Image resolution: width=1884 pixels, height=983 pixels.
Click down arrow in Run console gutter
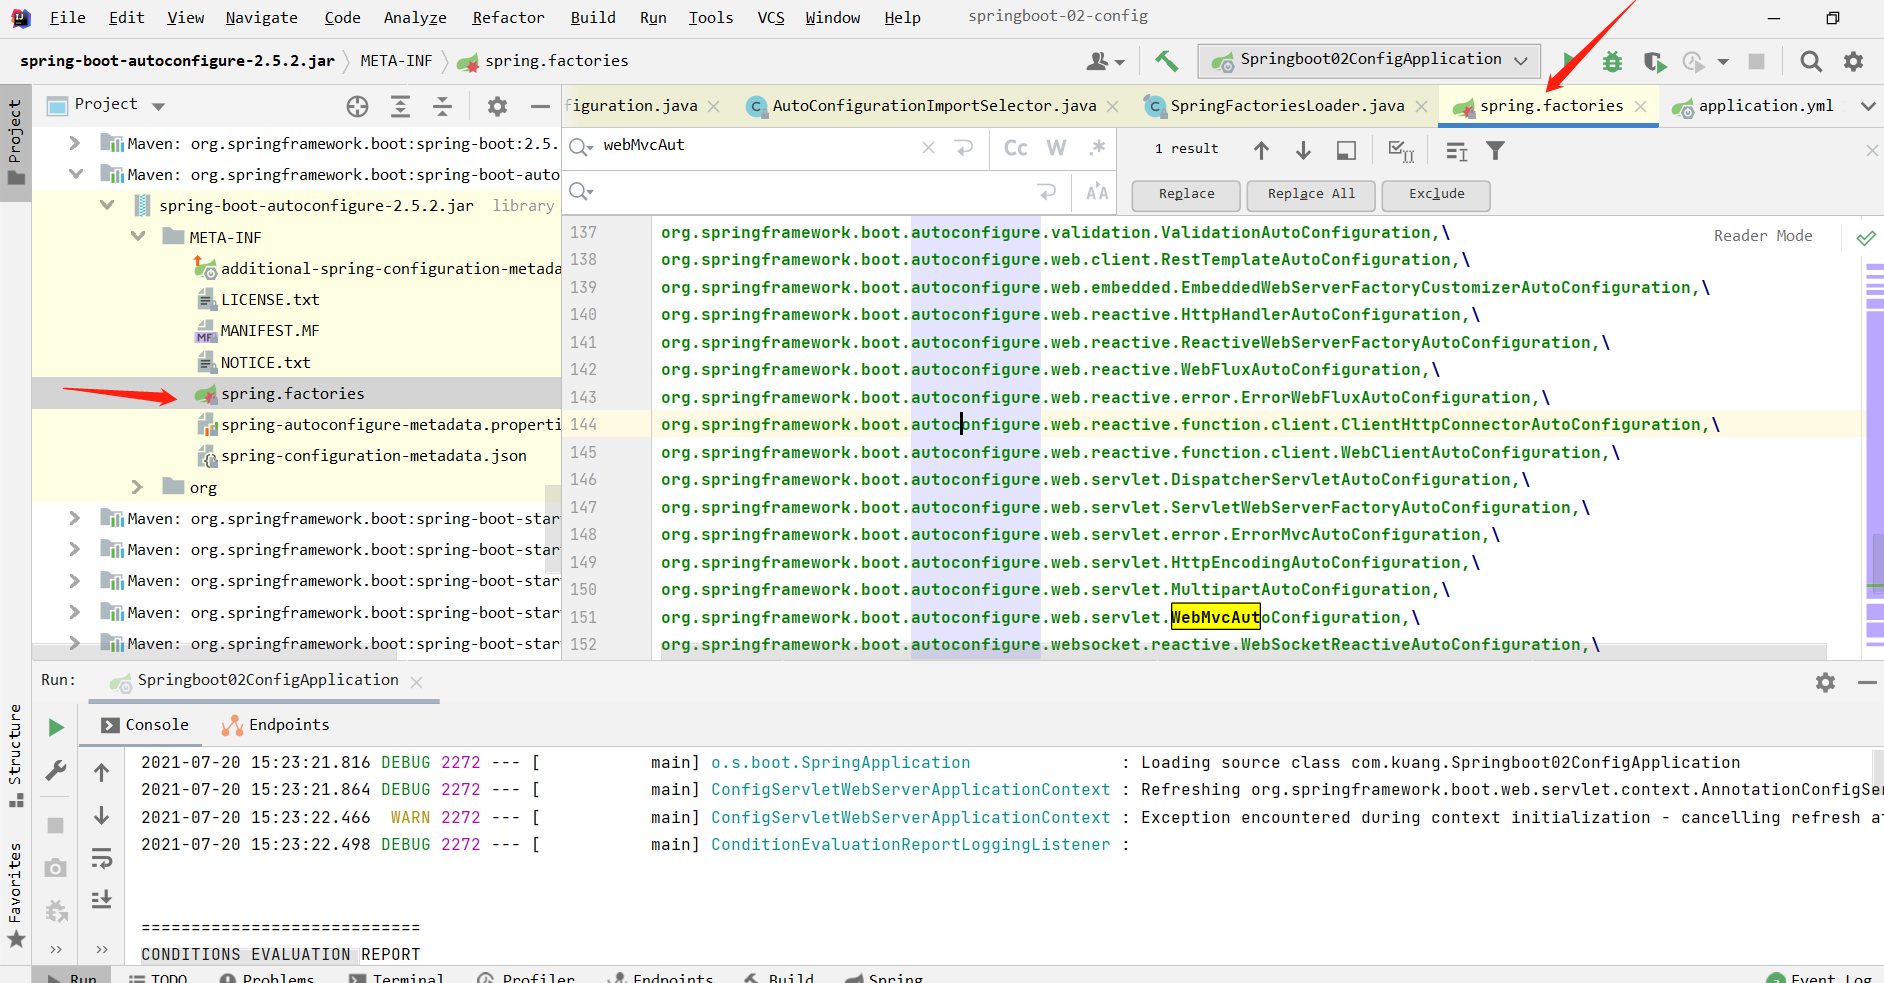(101, 816)
